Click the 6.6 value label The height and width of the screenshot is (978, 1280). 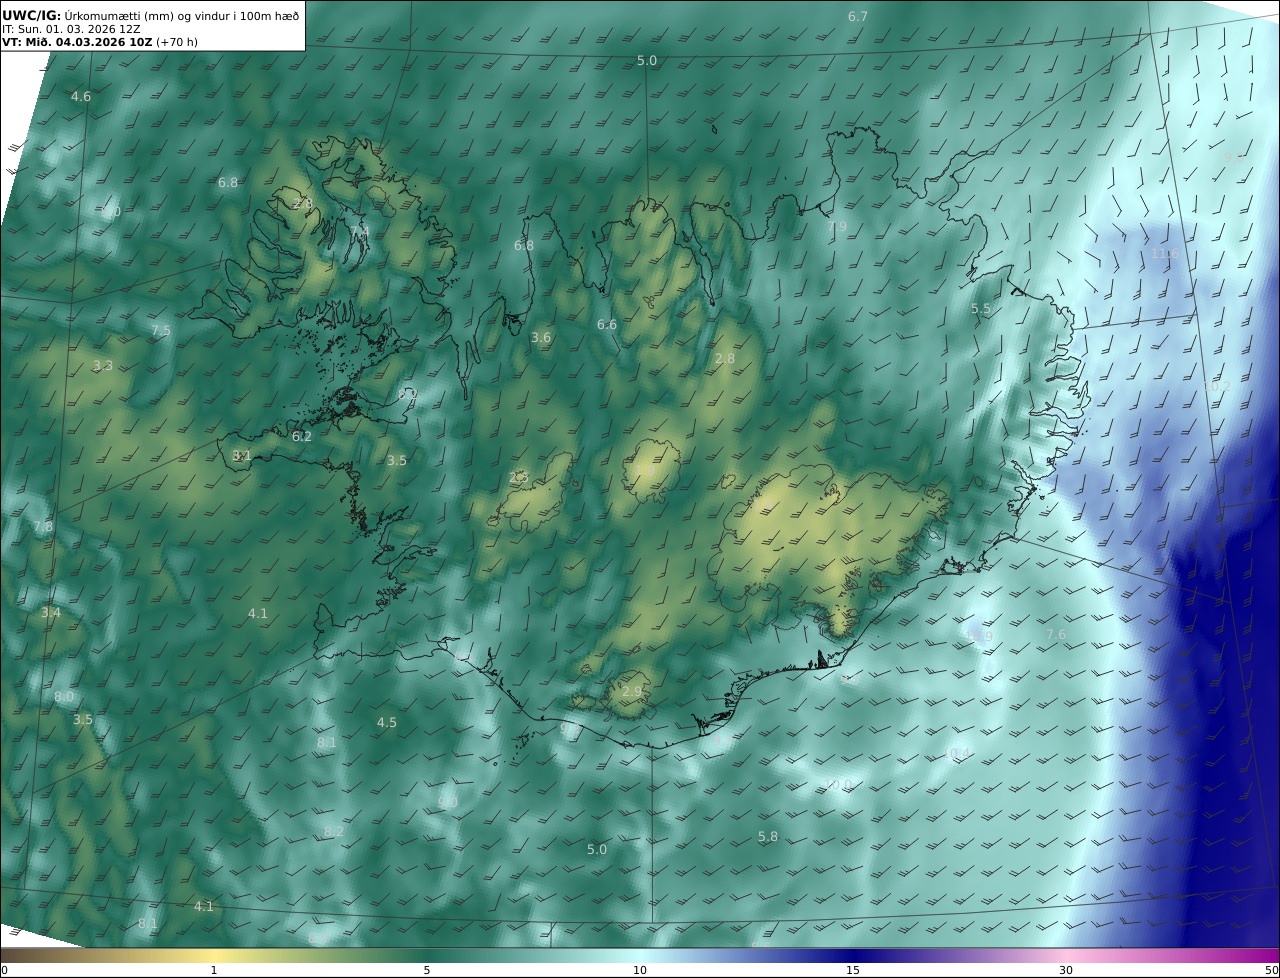click(607, 325)
